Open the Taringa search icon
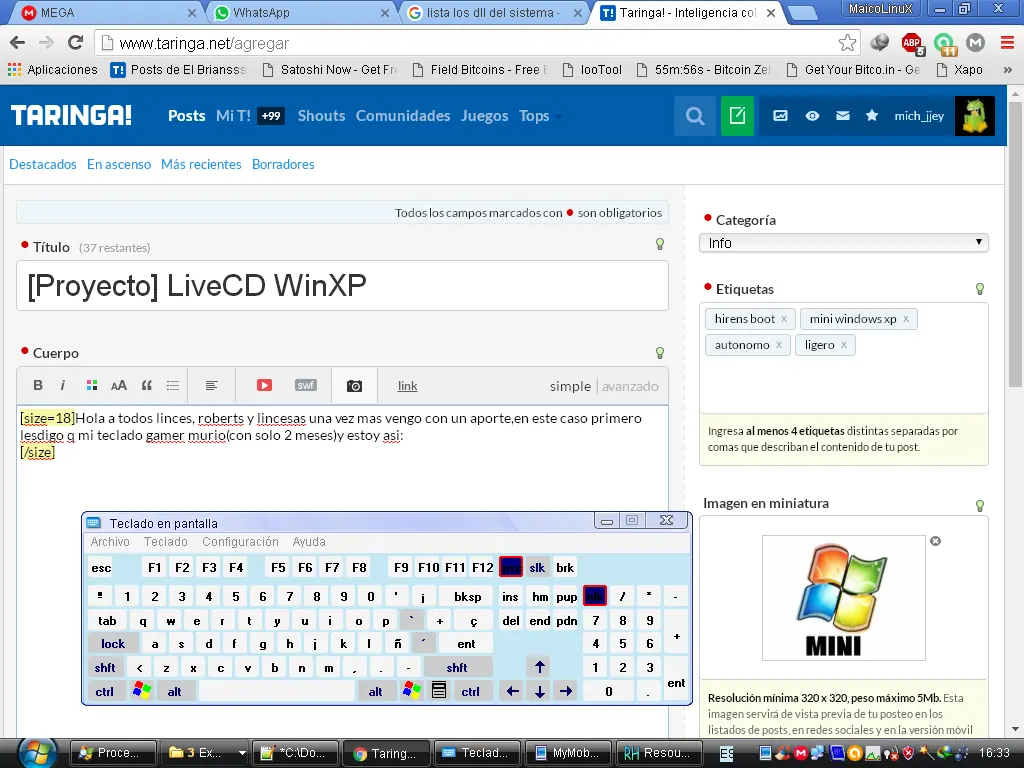This screenshot has width=1024, height=768. 695,116
